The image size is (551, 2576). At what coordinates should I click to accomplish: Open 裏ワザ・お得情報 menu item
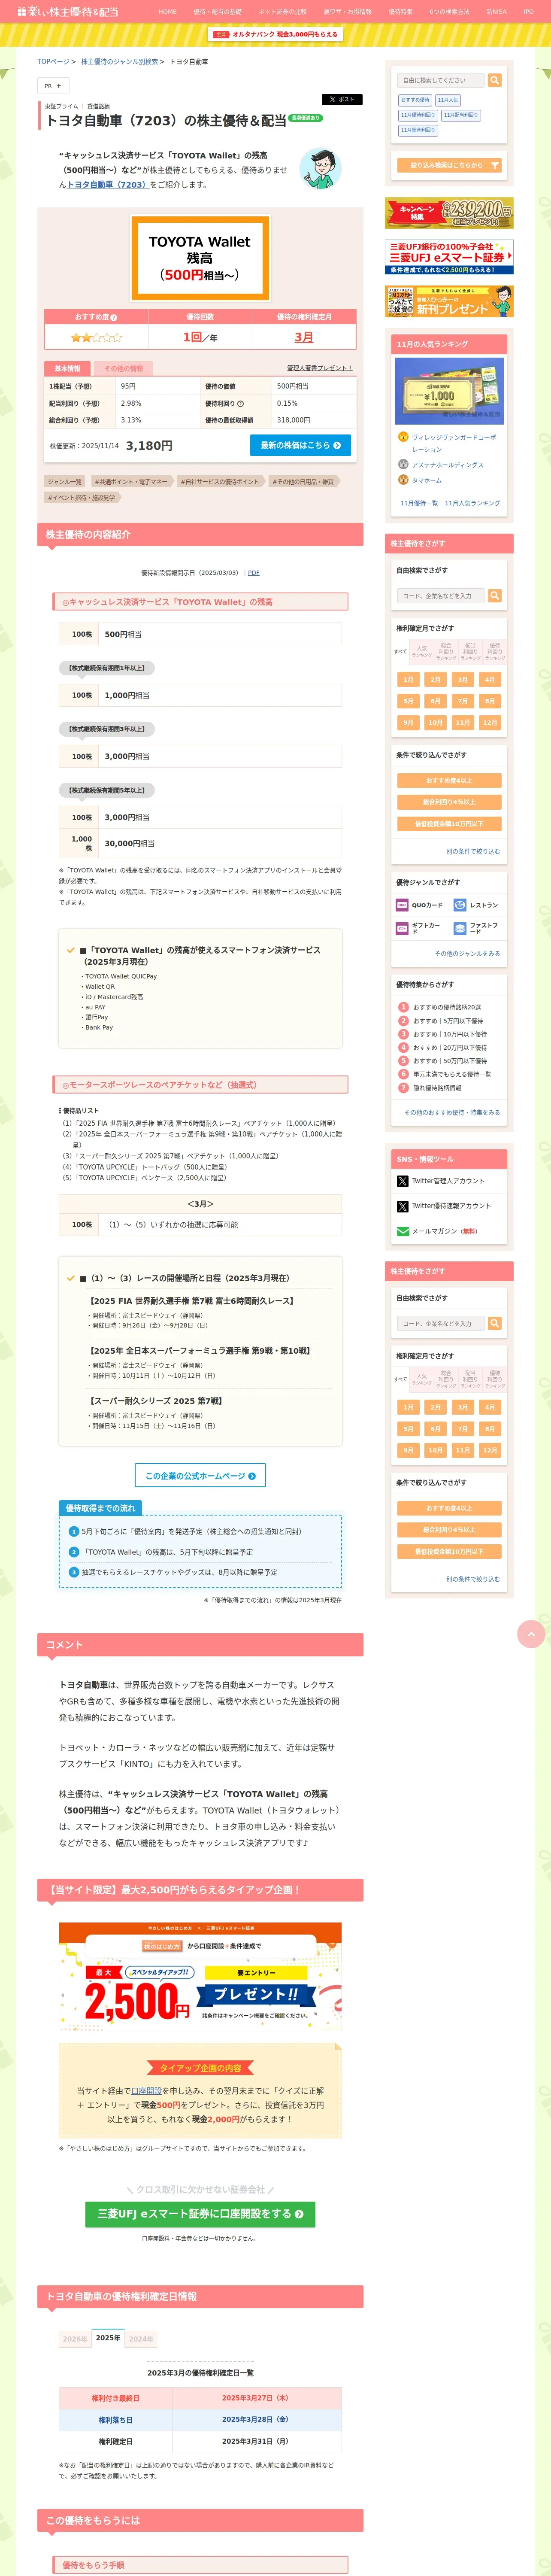pos(347,12)
